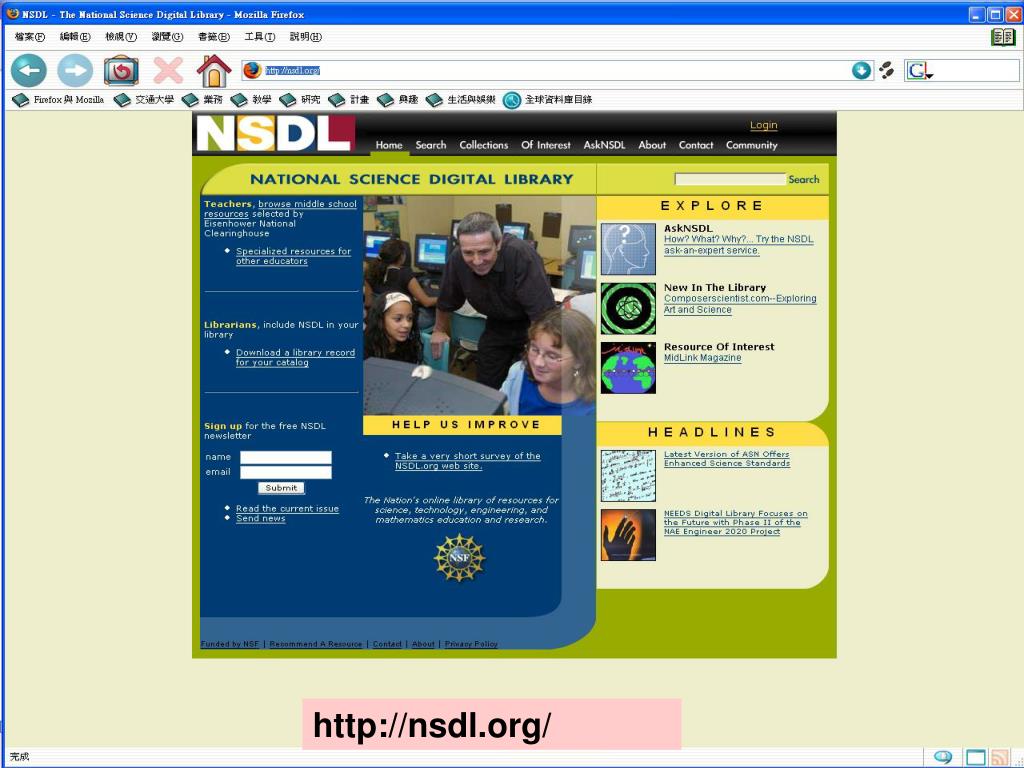
Task: Open the Google search engine dropdown
Action: pos(920,71)
